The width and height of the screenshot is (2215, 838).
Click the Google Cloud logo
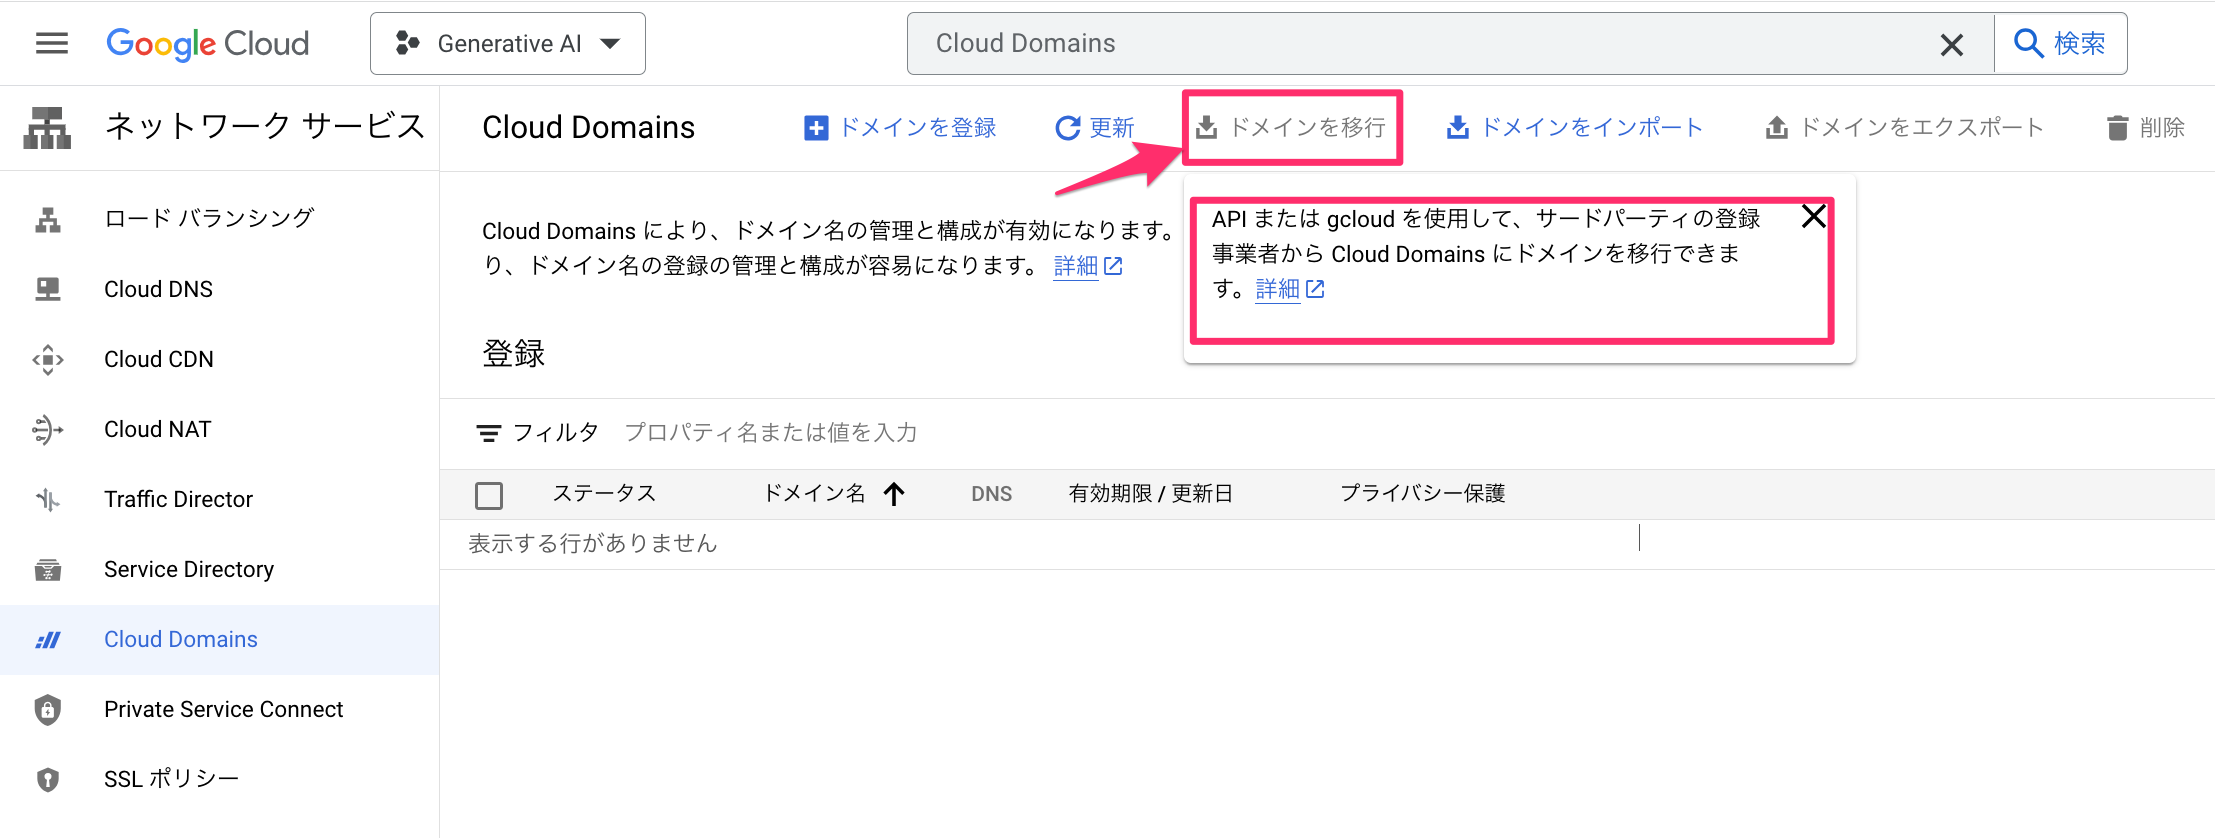pos(208,43)
